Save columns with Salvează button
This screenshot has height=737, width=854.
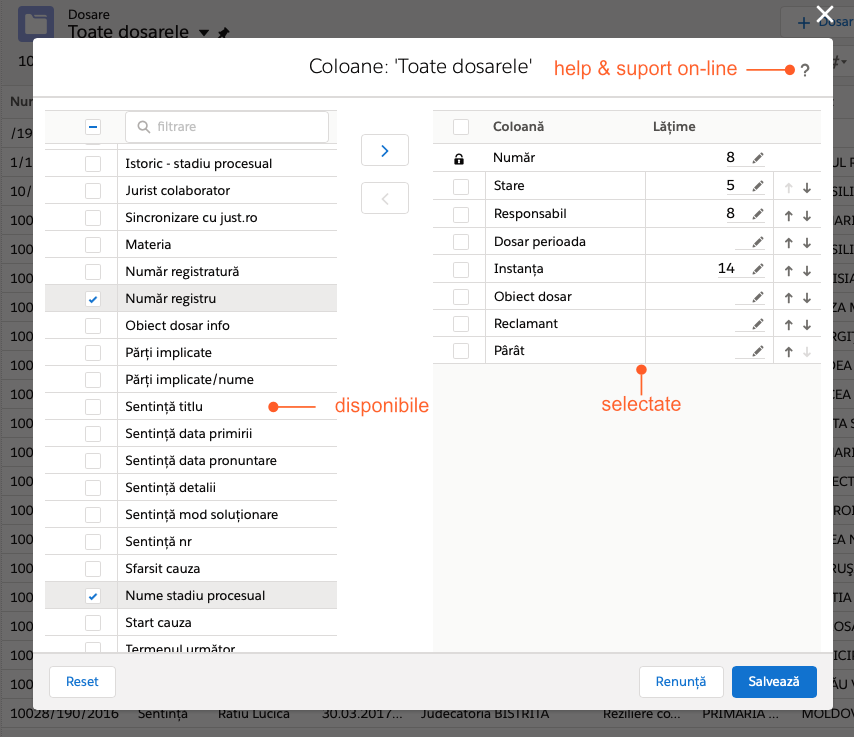tap(774, 681)
